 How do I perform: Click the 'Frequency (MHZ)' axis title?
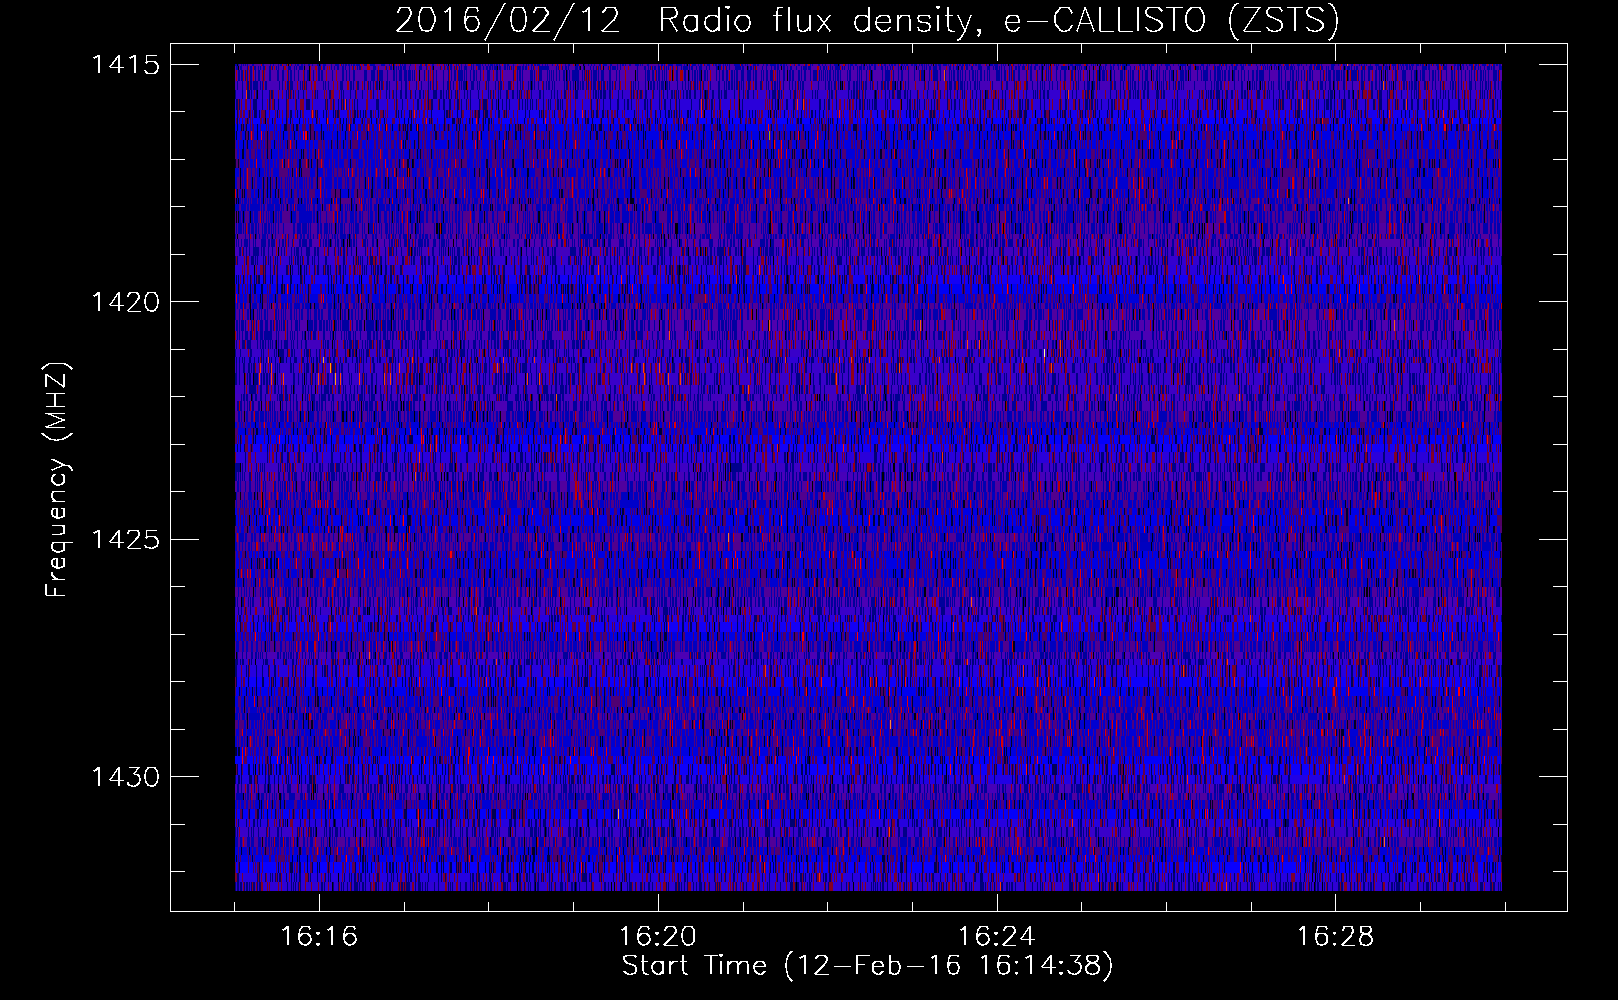click(58, 480)
